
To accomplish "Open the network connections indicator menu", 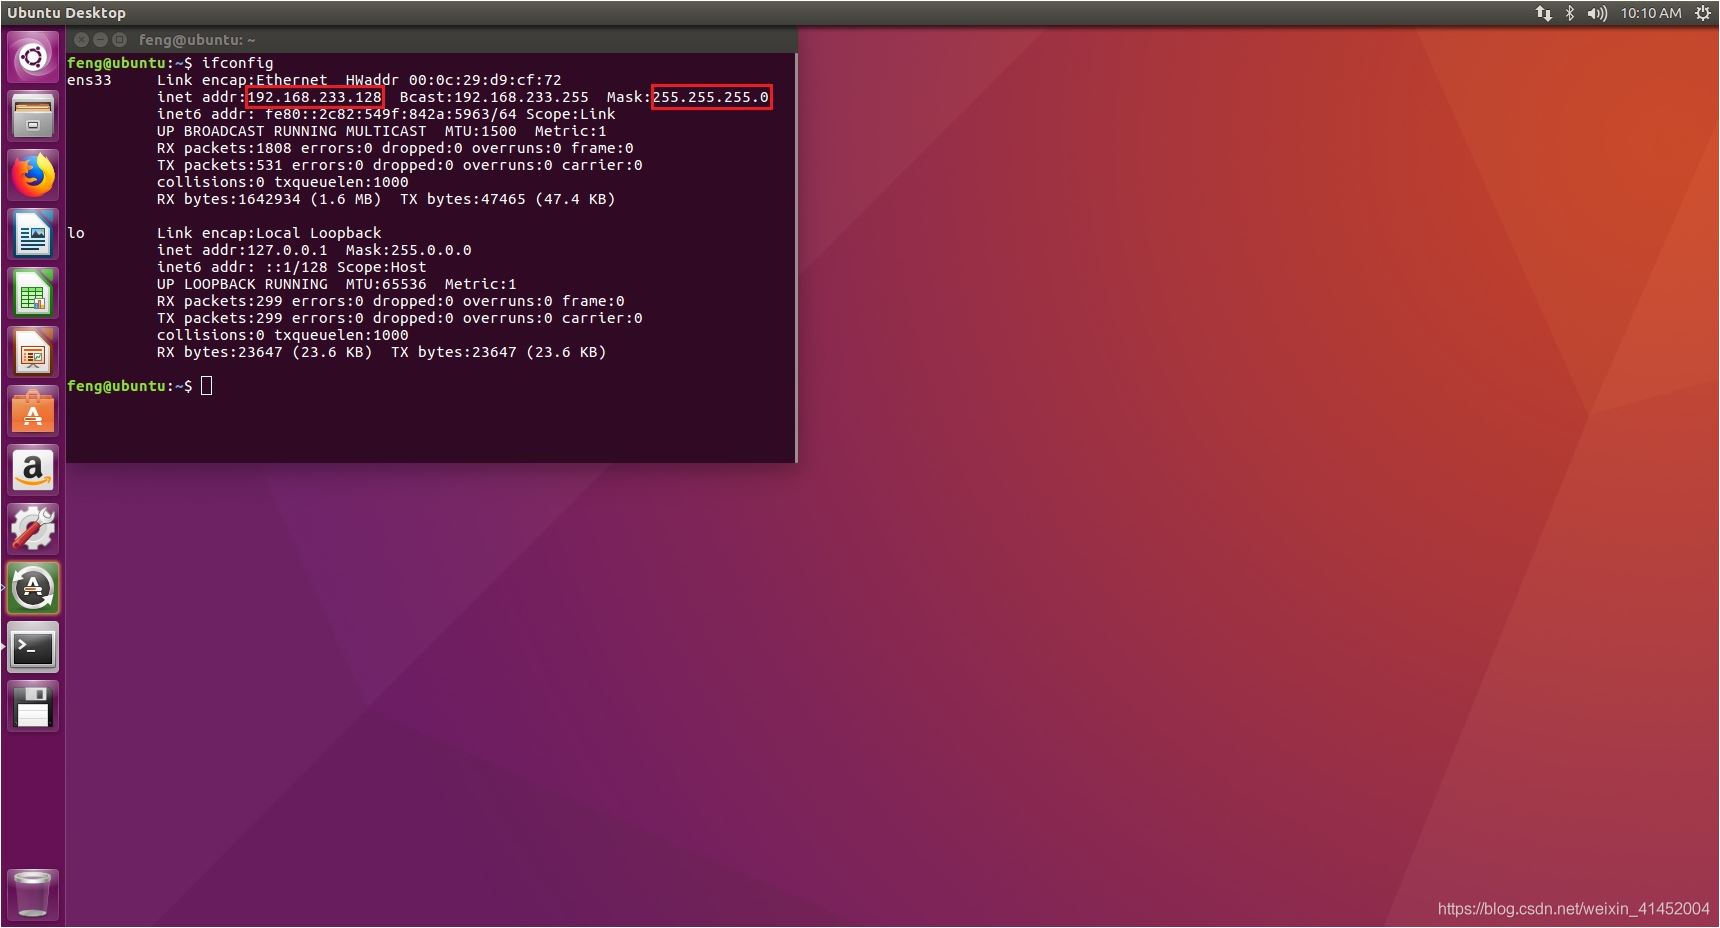I will [1544, 13].
